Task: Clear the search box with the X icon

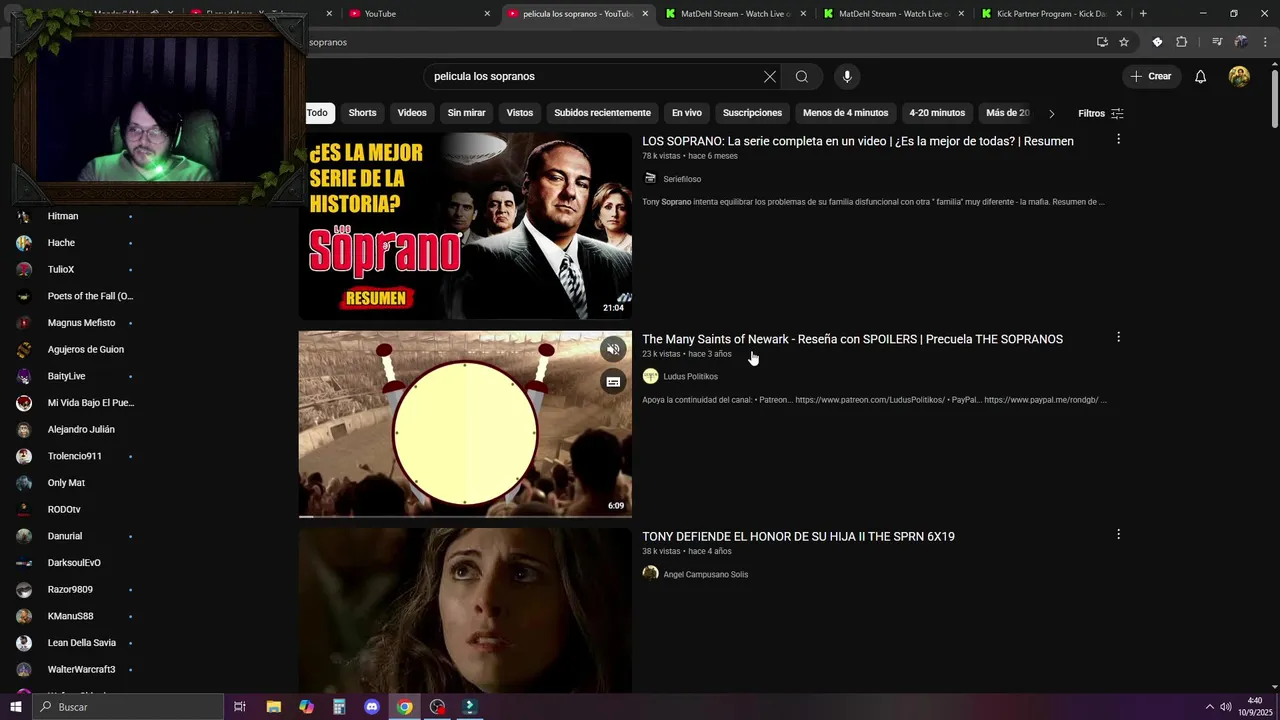Action: coord(770,77)
